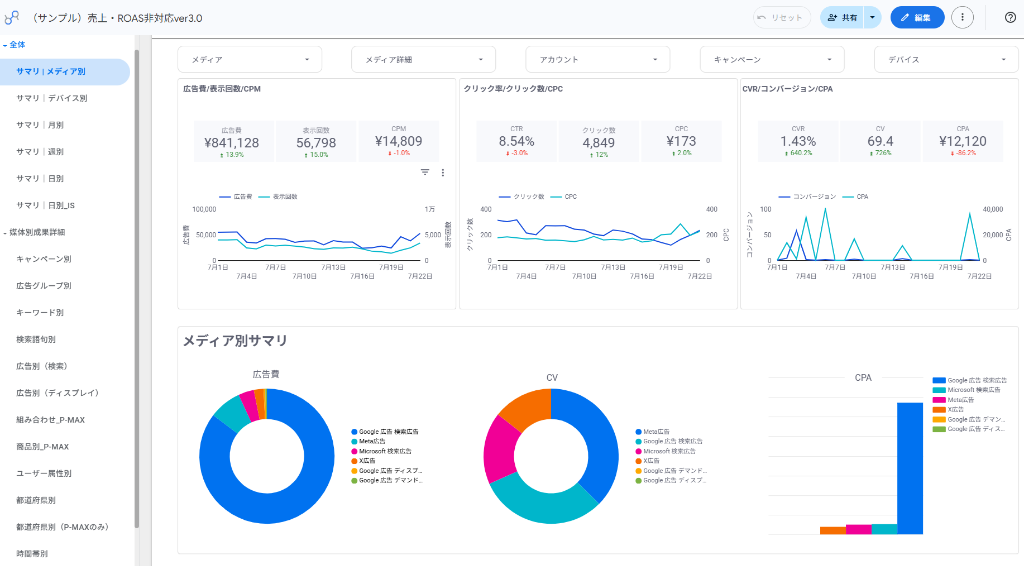Click the 編集 edit button
Screen dimensions: 1024x566
click(917, 18)
